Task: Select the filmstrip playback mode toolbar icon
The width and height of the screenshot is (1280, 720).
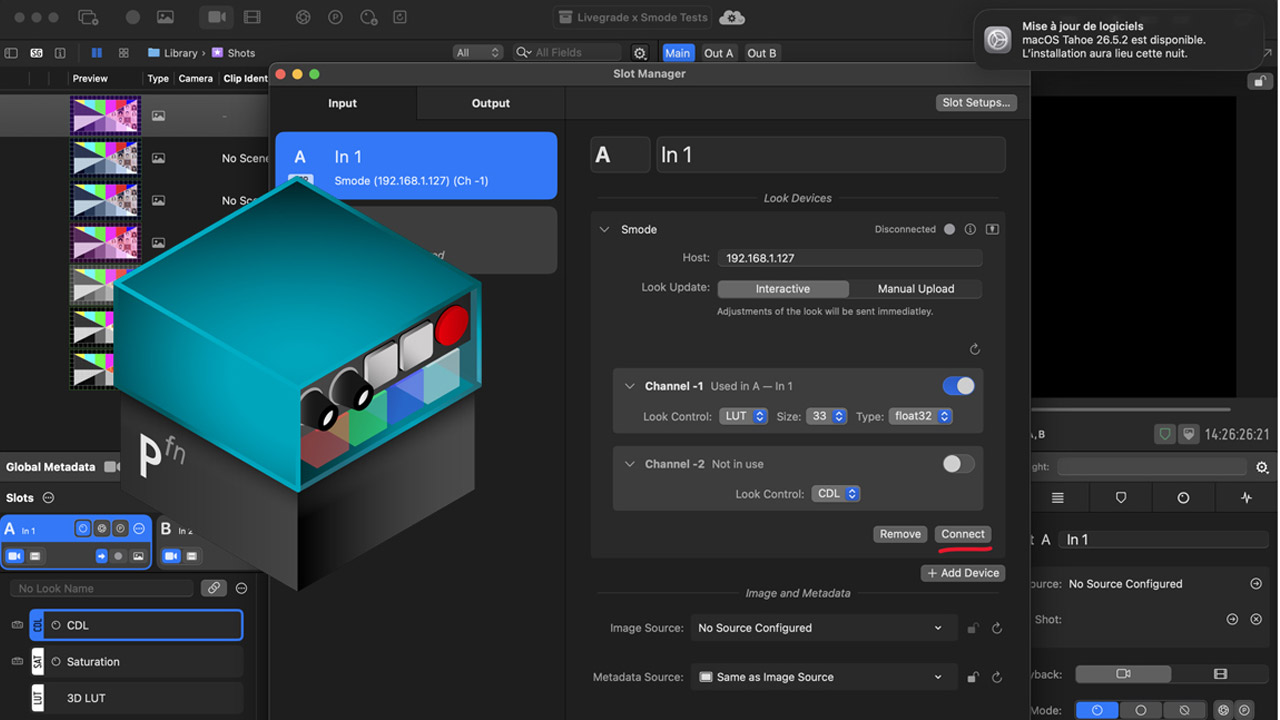Action: point(252,17)
